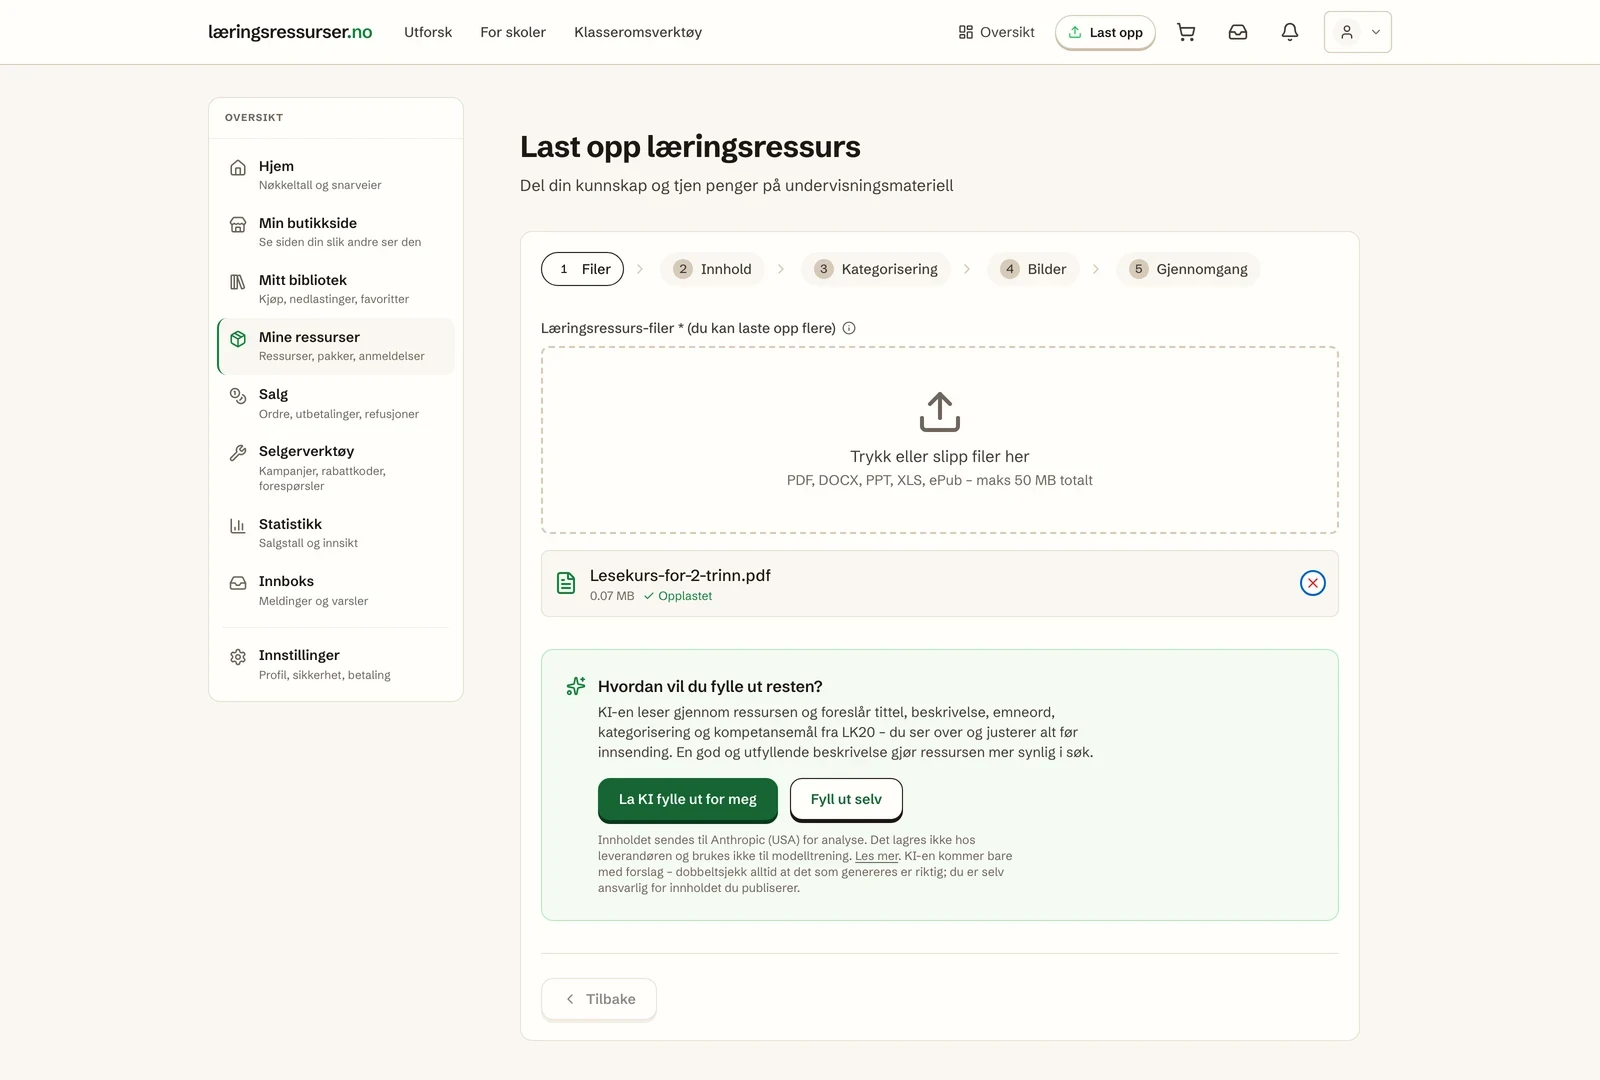Open the shopping cart icon
The image size is (1600, 1080).
pyautogui.click(x=1186, y=32)
